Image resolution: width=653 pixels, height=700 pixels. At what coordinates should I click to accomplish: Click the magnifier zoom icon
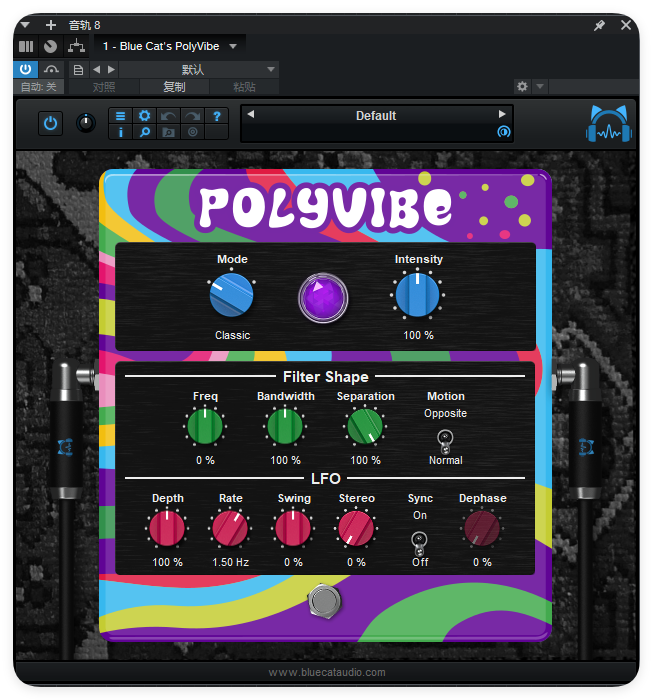(x=144, y=132)
